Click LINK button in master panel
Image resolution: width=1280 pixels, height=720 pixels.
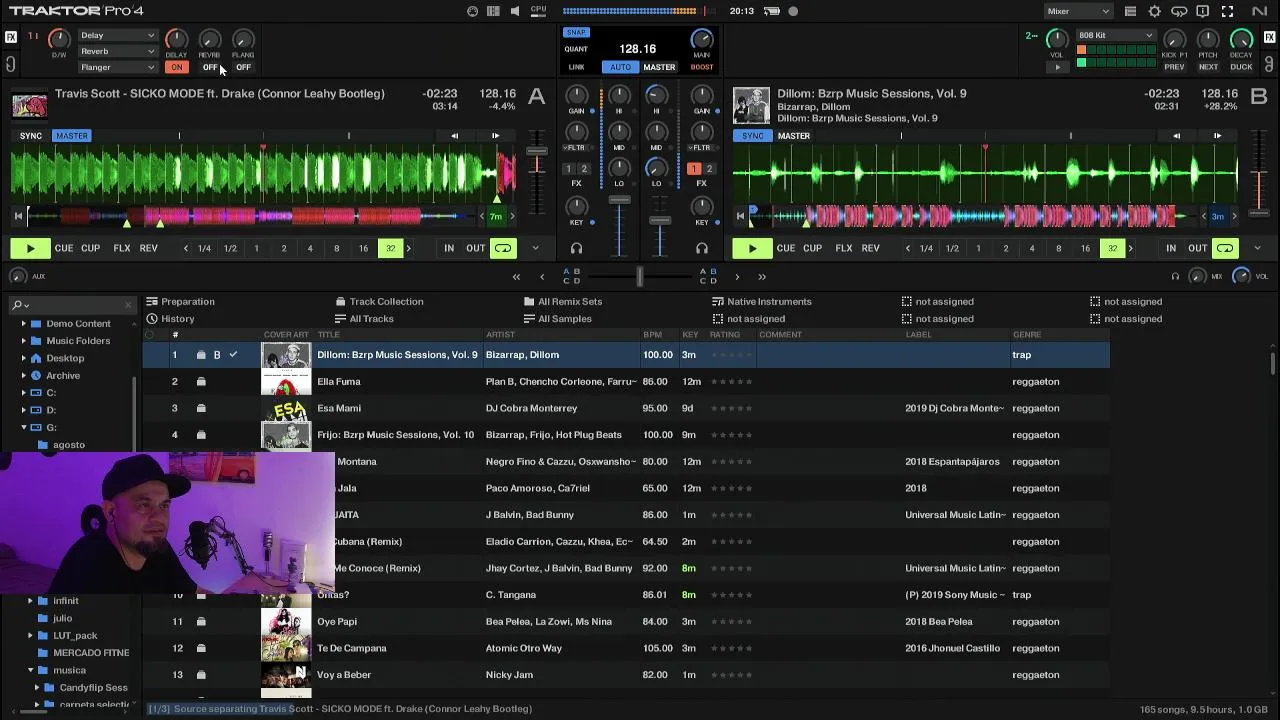pyautogui.click(x=576, y=67)
